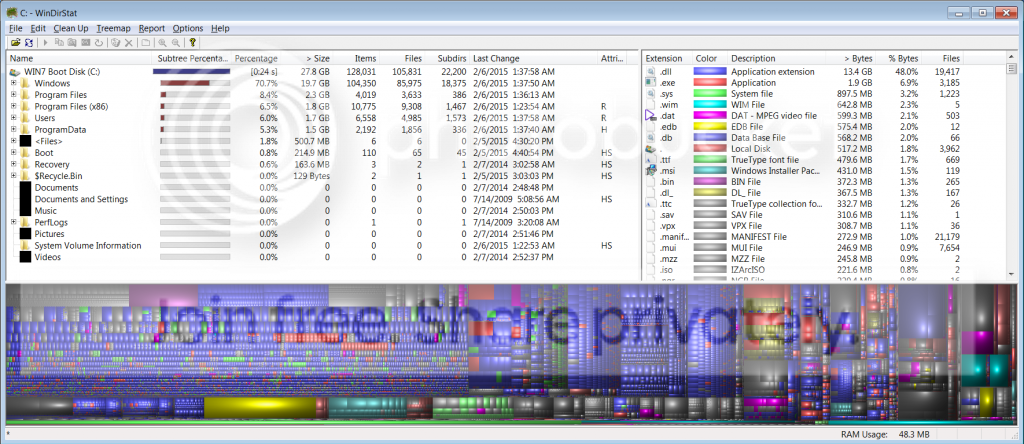1024x444 pixels.
Task: Click the Open Item arrow toolbar icon
Action: (x=45, y=42)
